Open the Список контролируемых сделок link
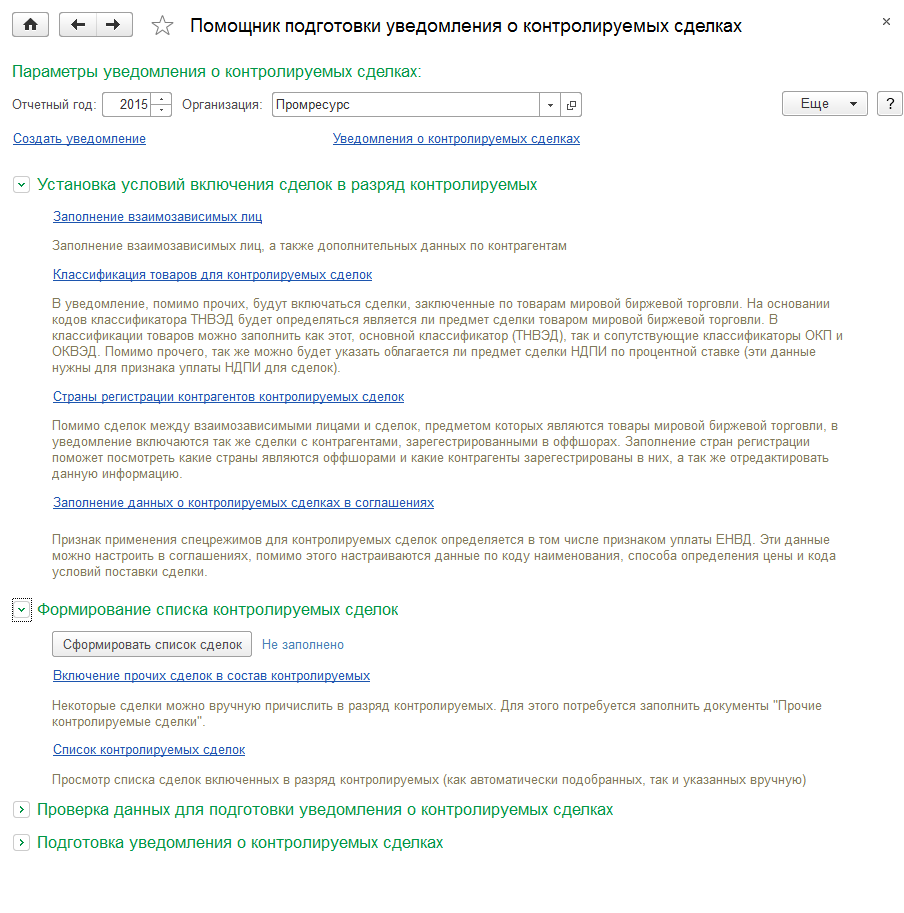Screen dimensions: 904x913 click(x=148, y=750)
